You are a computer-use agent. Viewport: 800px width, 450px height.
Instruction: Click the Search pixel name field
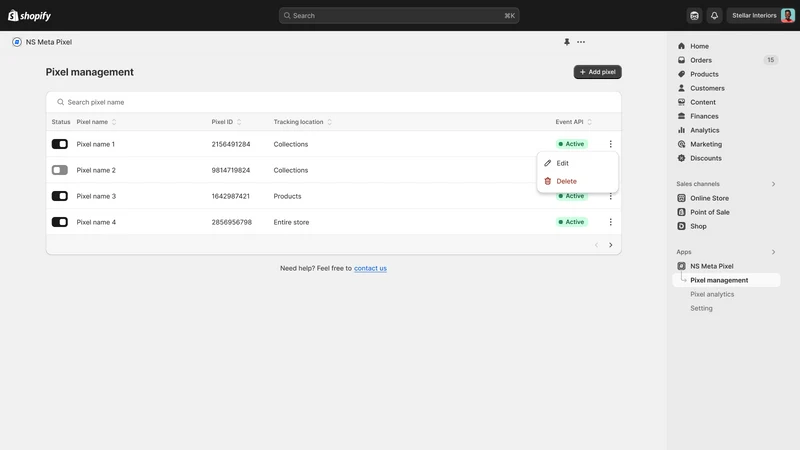point(334,102)
